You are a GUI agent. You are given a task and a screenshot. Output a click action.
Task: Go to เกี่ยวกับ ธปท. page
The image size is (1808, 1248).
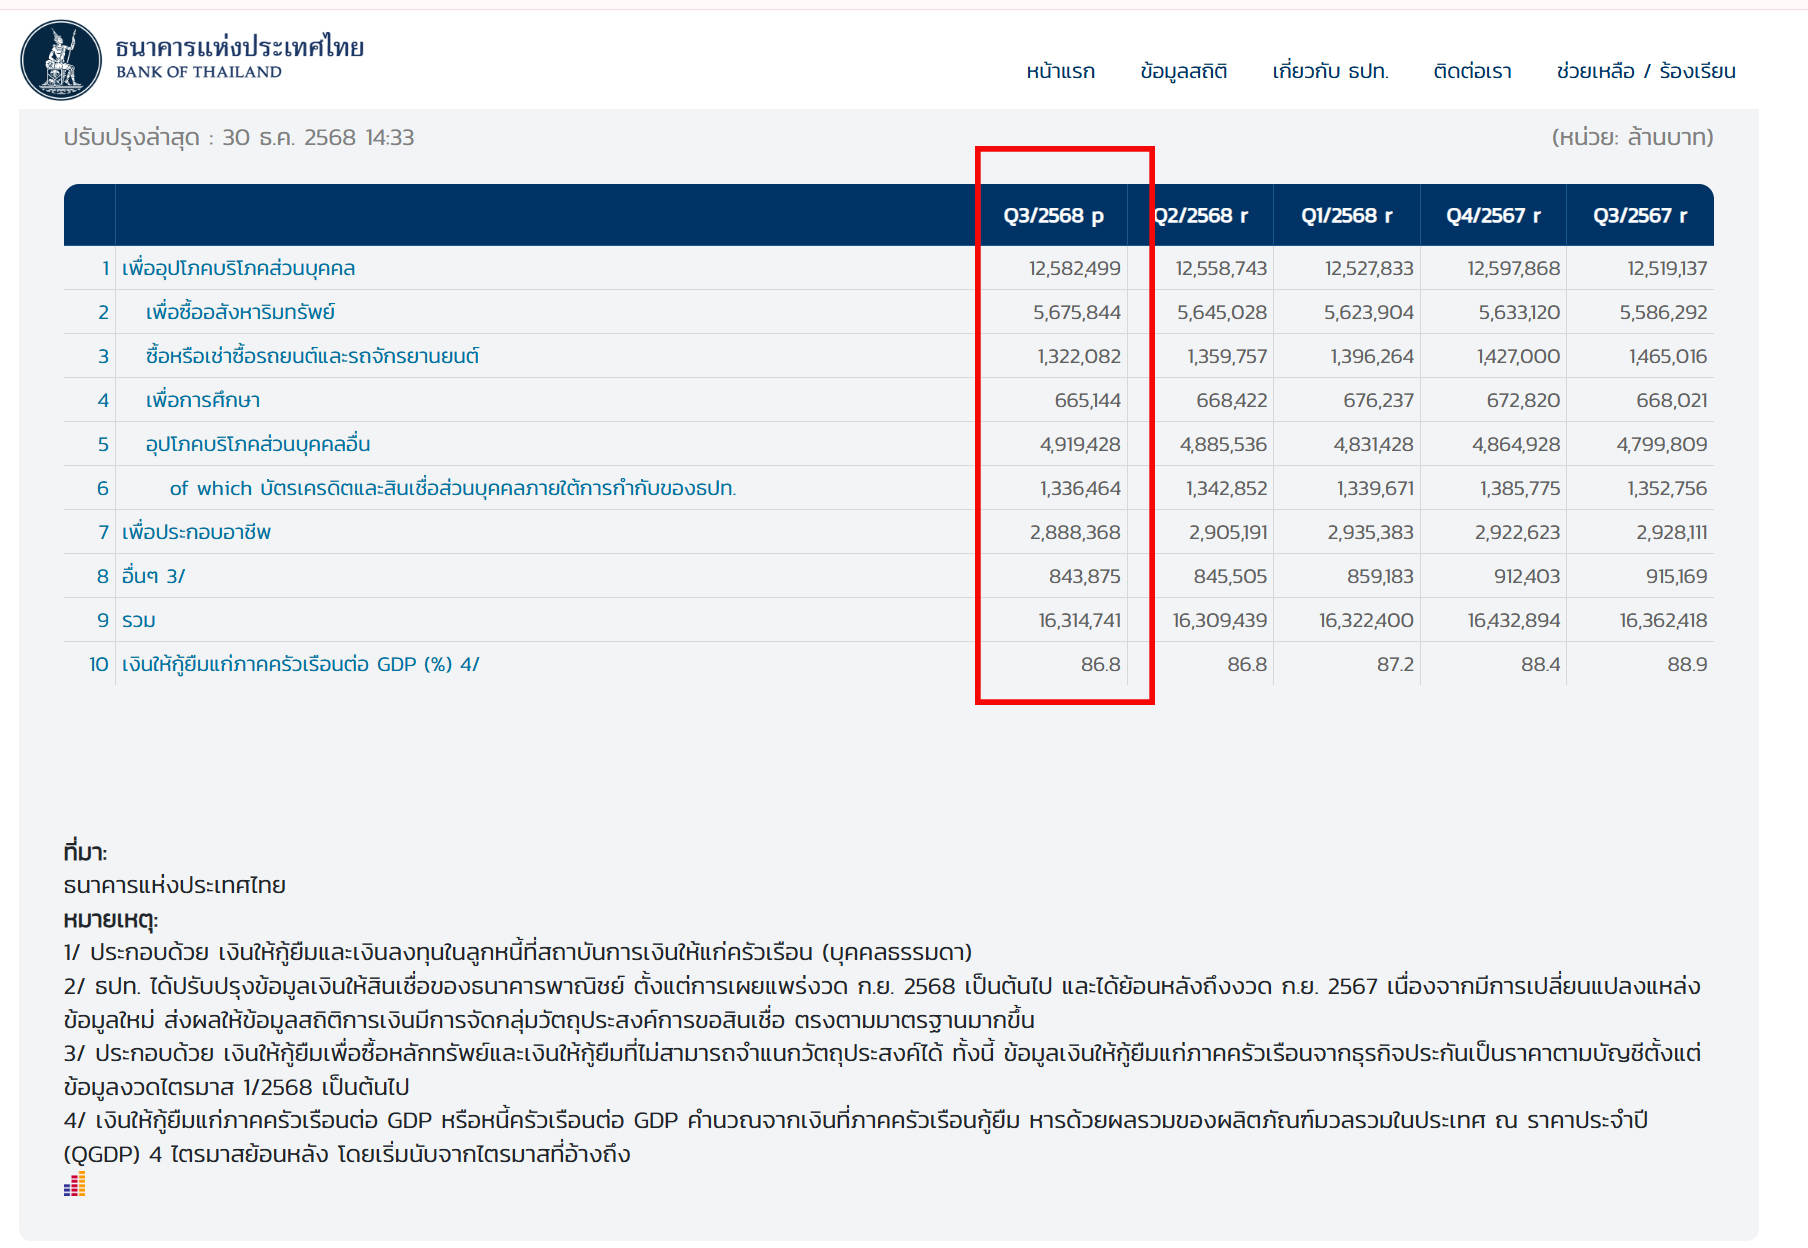(x=1330, y=72)
